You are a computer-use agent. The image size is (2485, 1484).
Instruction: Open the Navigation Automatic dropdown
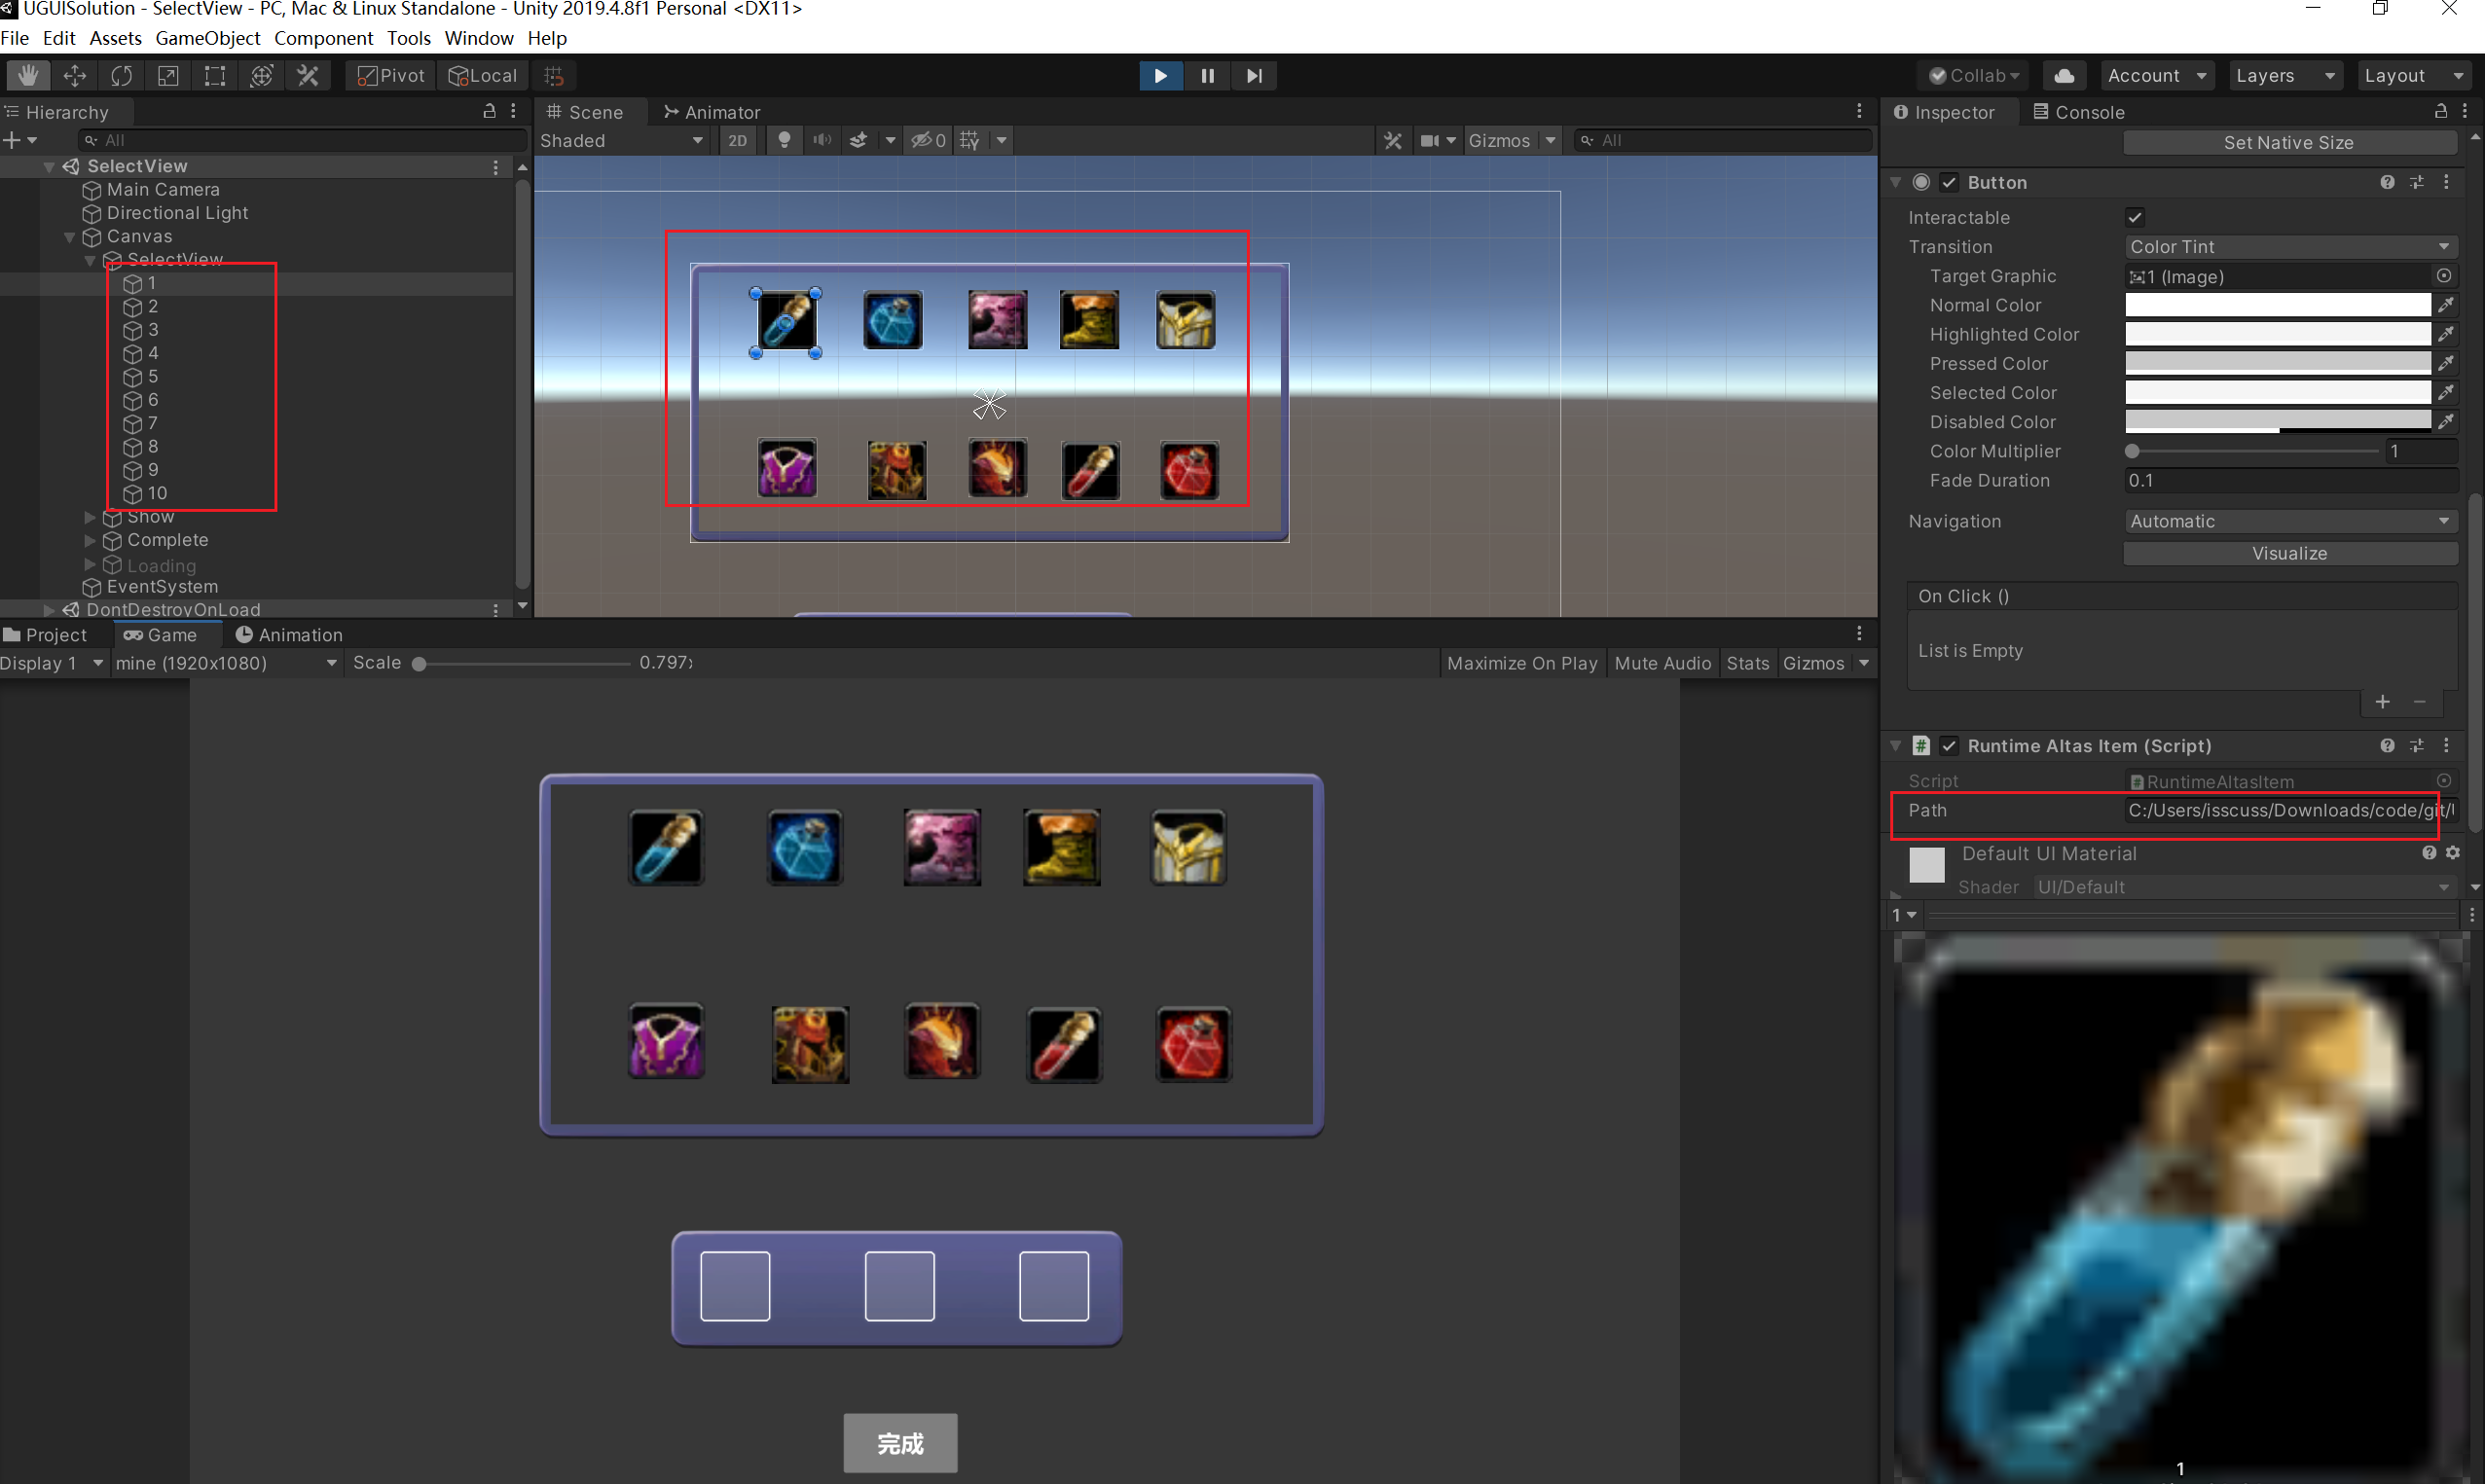2289,522
